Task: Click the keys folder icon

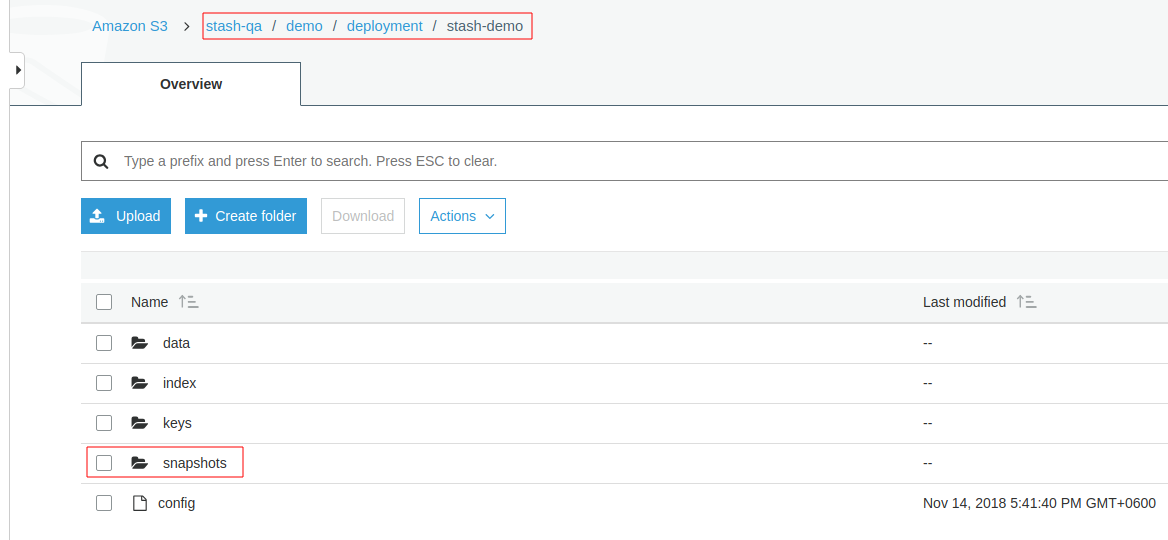Action: (x=139, y=423)
